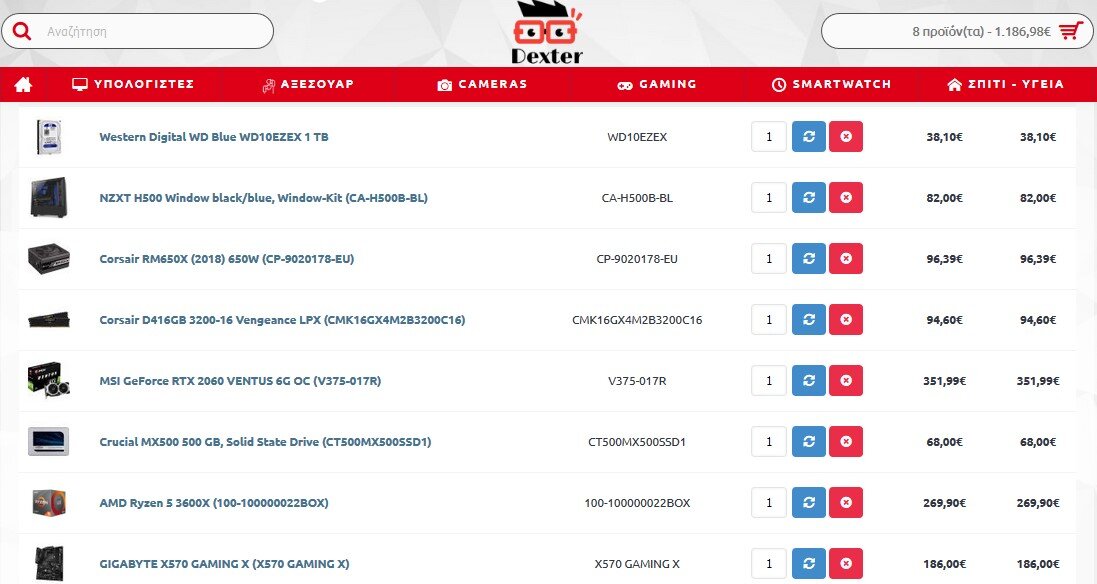
Task: Click the Corsair RM650X power supply thumbnail
Action: coord(49,259)
